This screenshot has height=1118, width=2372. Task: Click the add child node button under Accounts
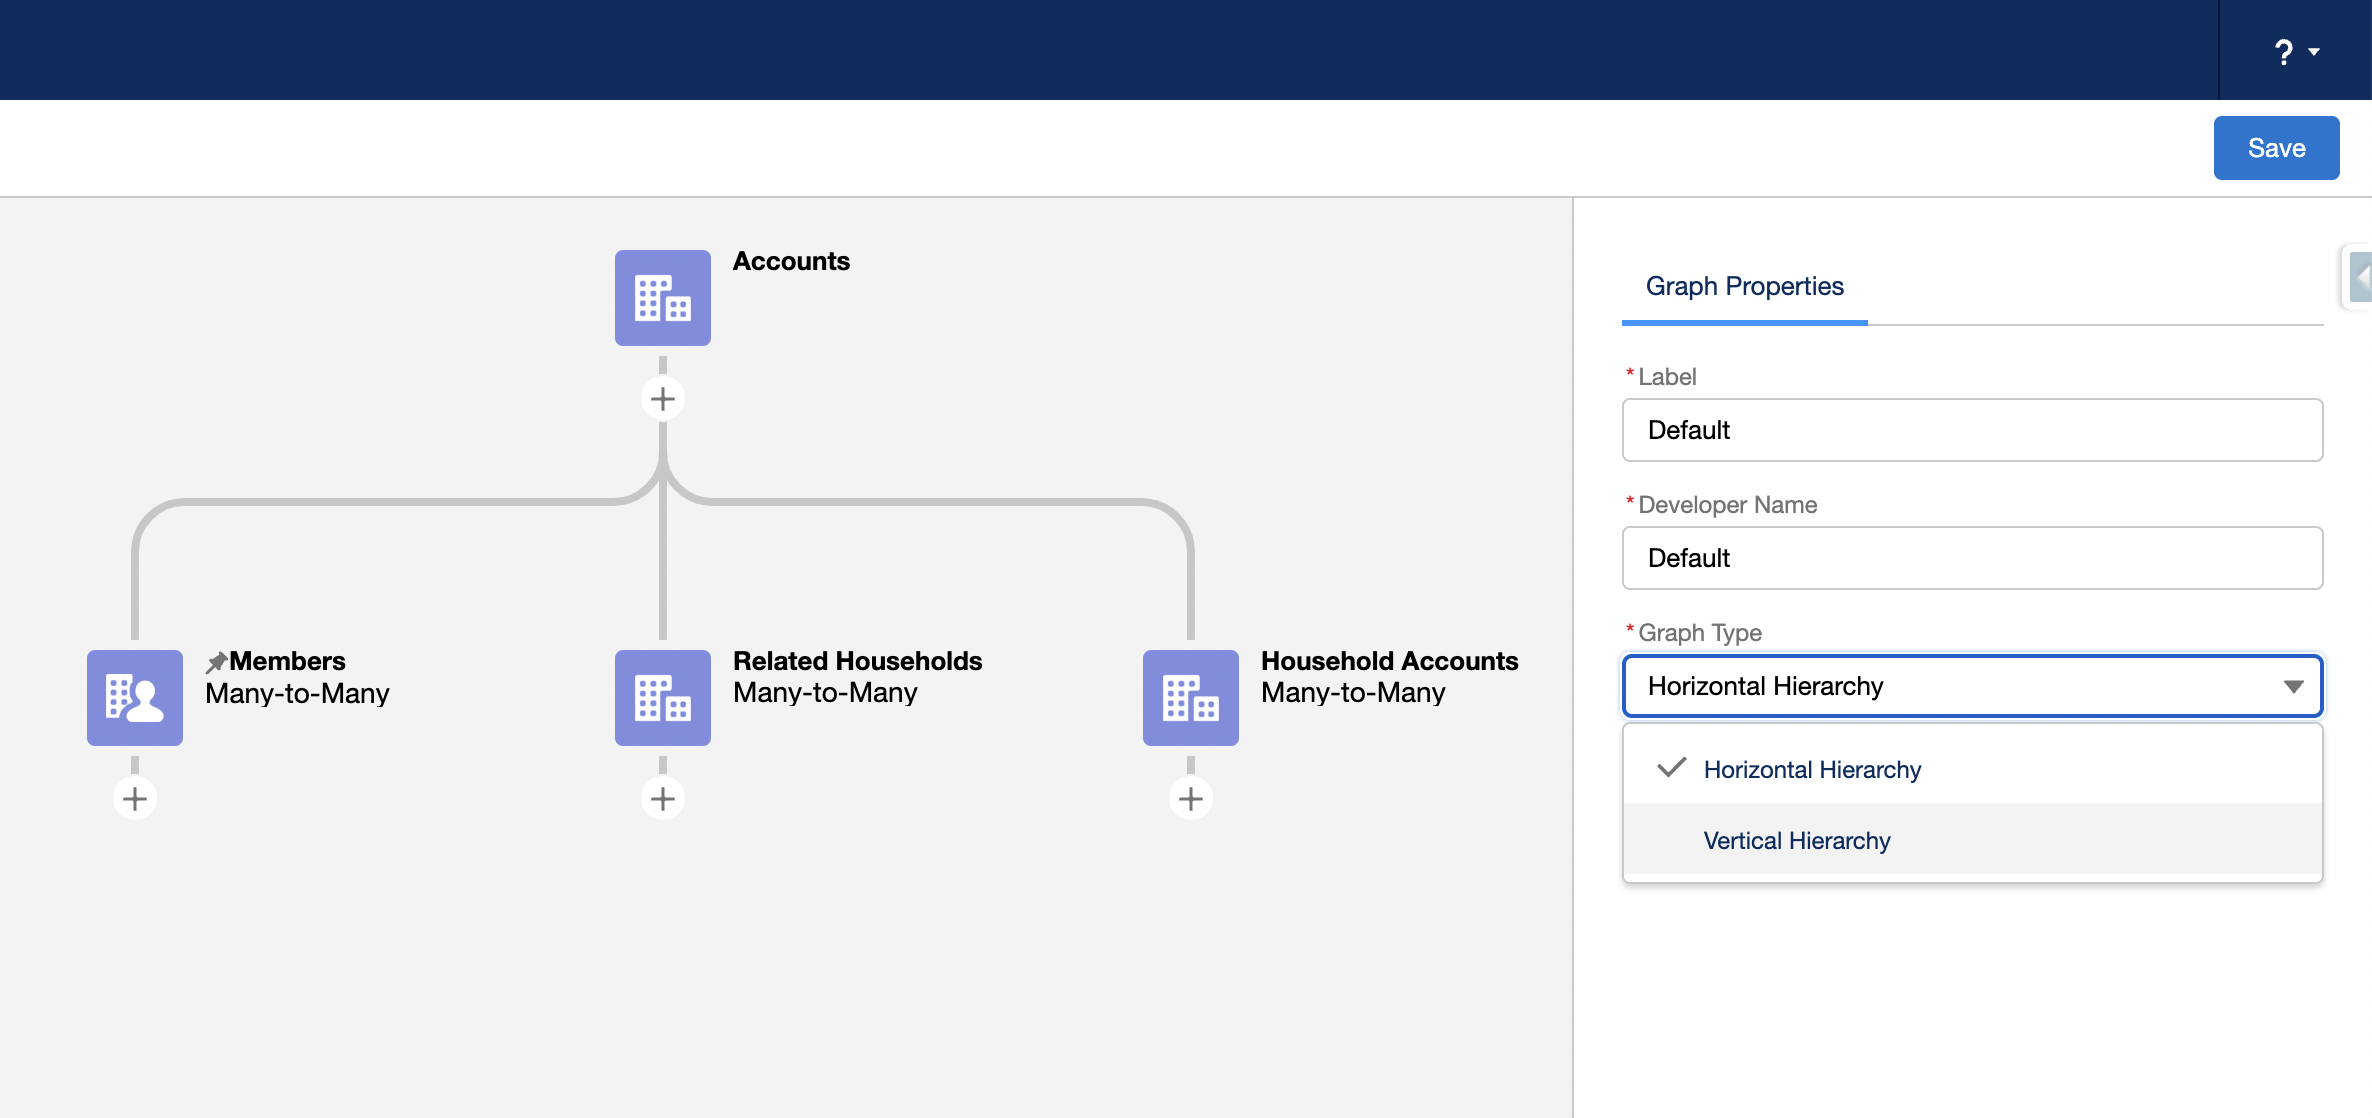point(663,398)
